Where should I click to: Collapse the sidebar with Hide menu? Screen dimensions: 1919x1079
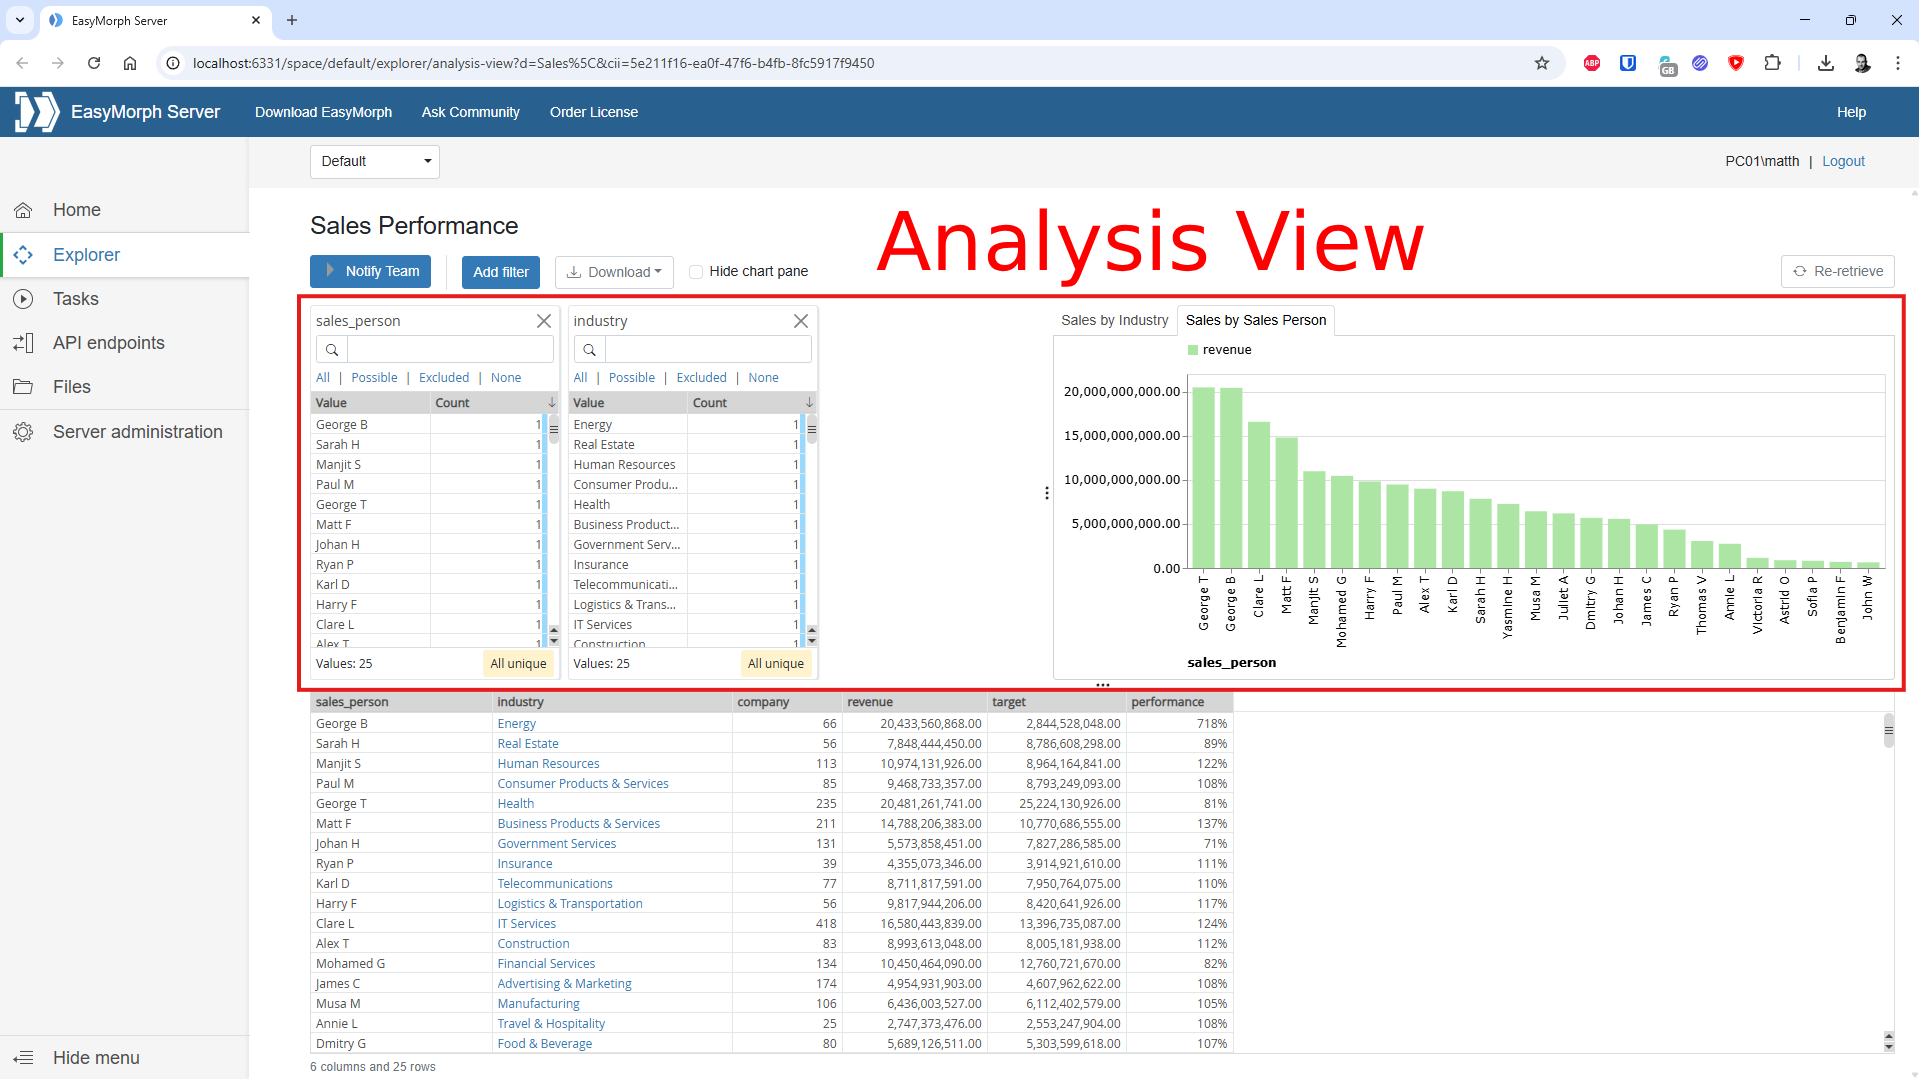(x=96, y=1057)
